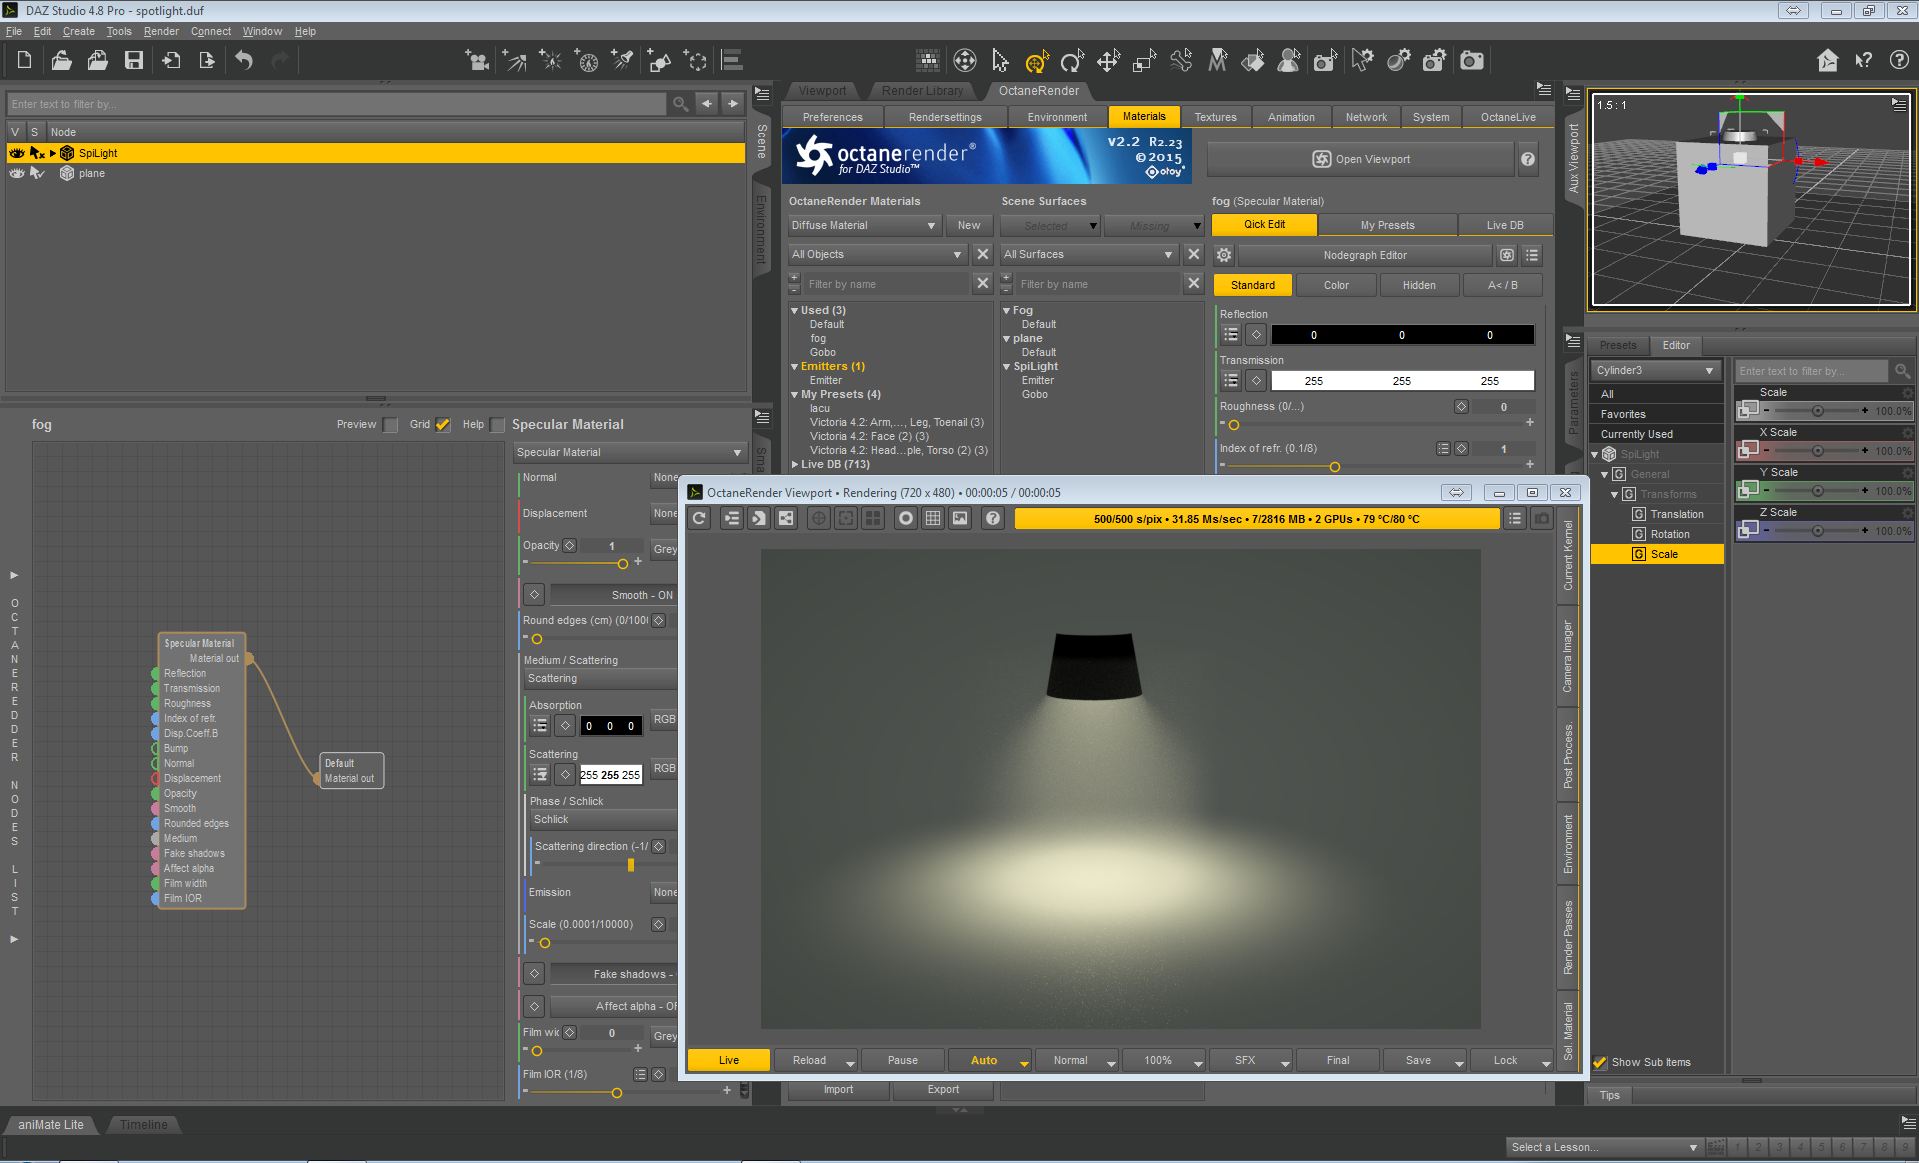Toggle visibility eye of the plane node
The height and width of the screenshot is (1163, 1919).
16,173
